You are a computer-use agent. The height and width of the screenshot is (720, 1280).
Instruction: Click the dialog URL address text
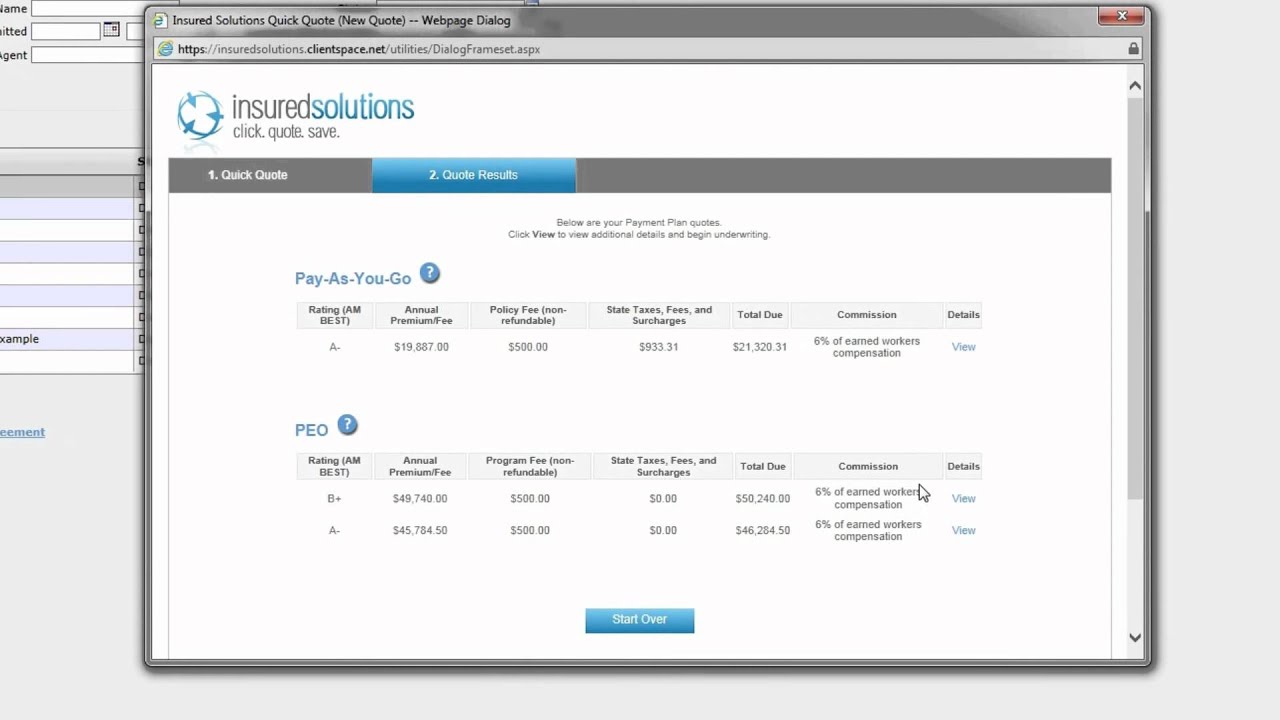359,49
